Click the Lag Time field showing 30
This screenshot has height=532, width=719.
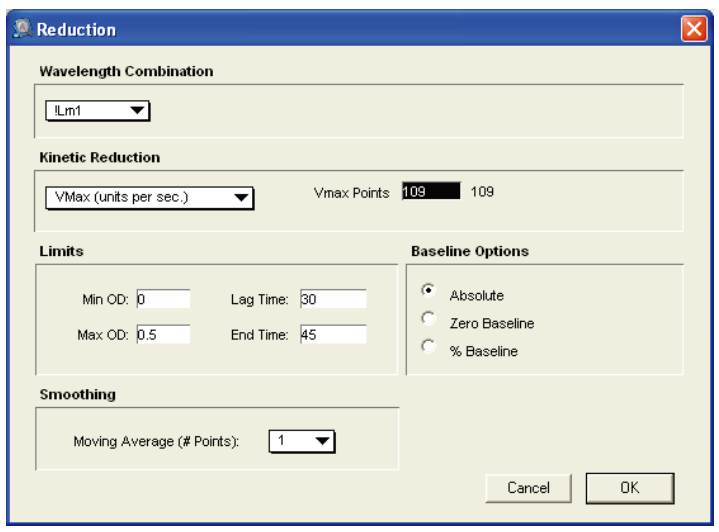[333, 299]
